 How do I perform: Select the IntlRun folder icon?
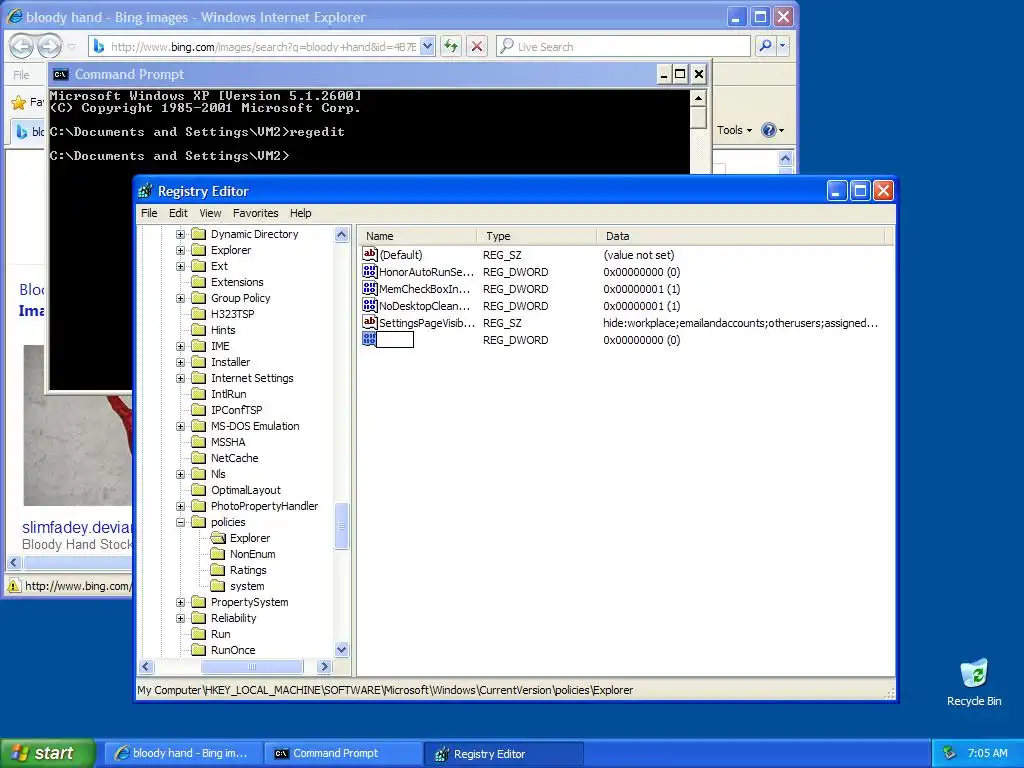pyautogui.click(x=199, y=394)
